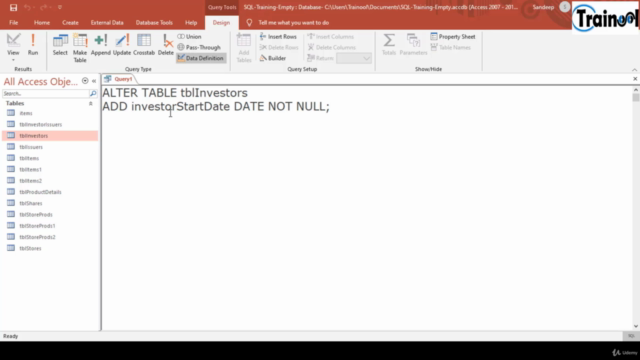Viewport: 640px width, 360px height.
Task: Open the Builder tool
Action: [x=273, y=58]
